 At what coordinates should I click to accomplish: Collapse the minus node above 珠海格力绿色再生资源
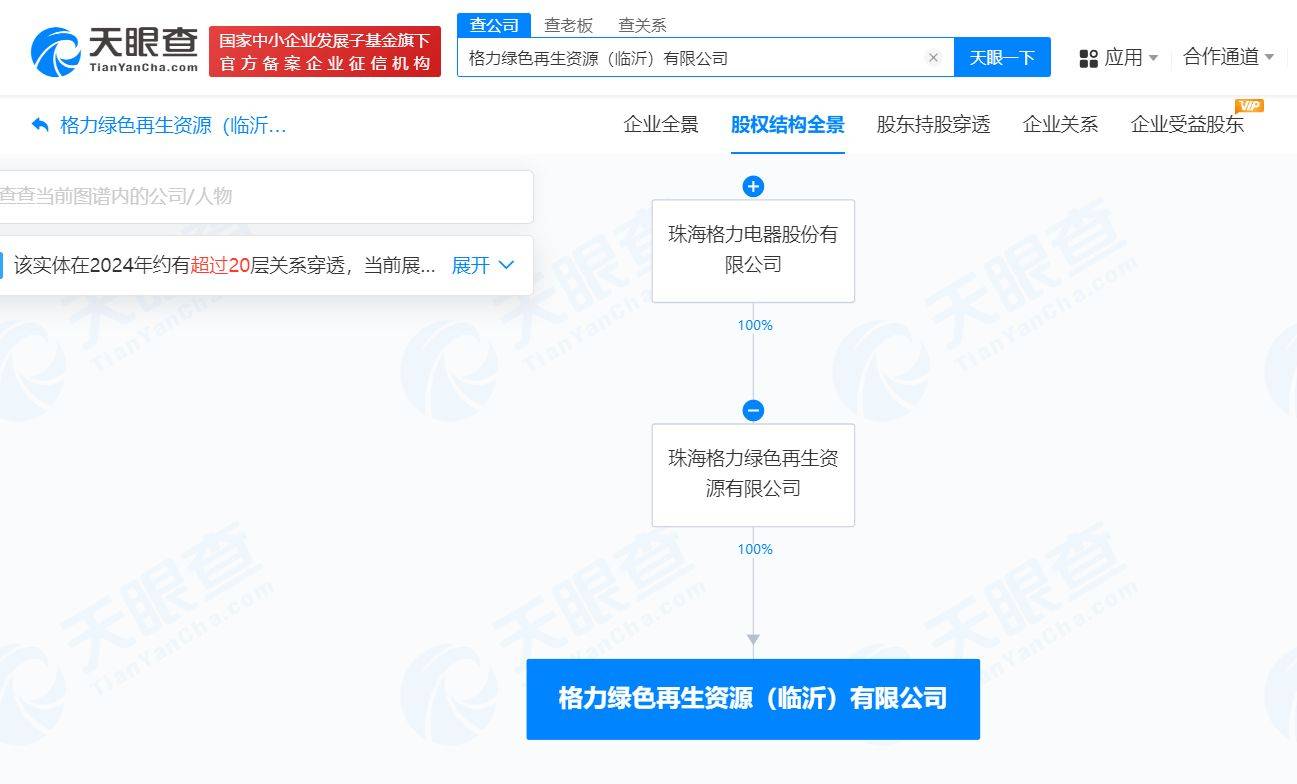click(753, 410)
